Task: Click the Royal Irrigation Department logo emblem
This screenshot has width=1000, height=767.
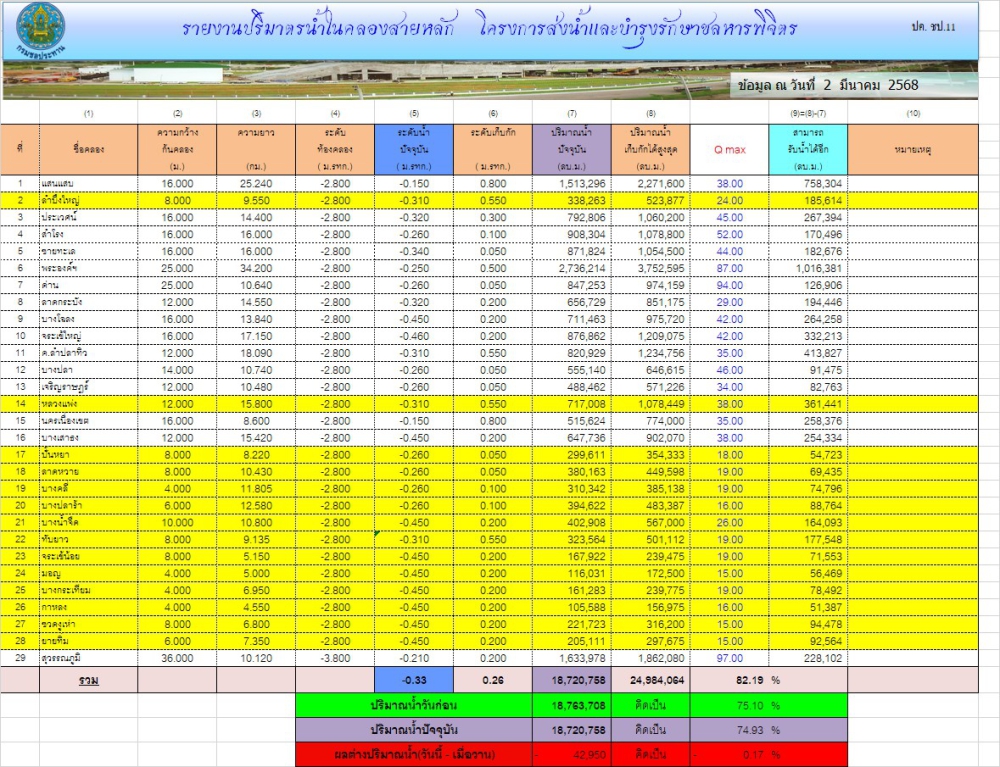Action: [x=40, y=31]
